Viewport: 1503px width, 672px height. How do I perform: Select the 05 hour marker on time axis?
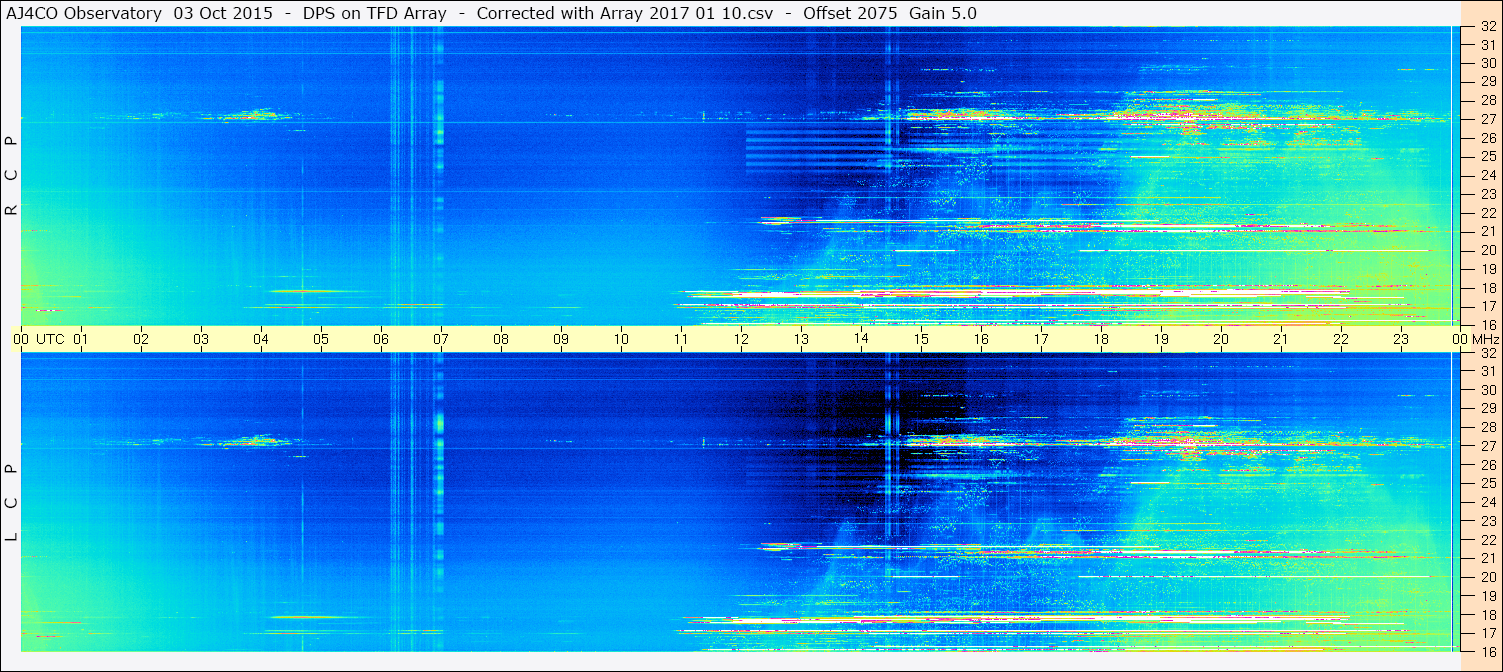tap(321, 339)
